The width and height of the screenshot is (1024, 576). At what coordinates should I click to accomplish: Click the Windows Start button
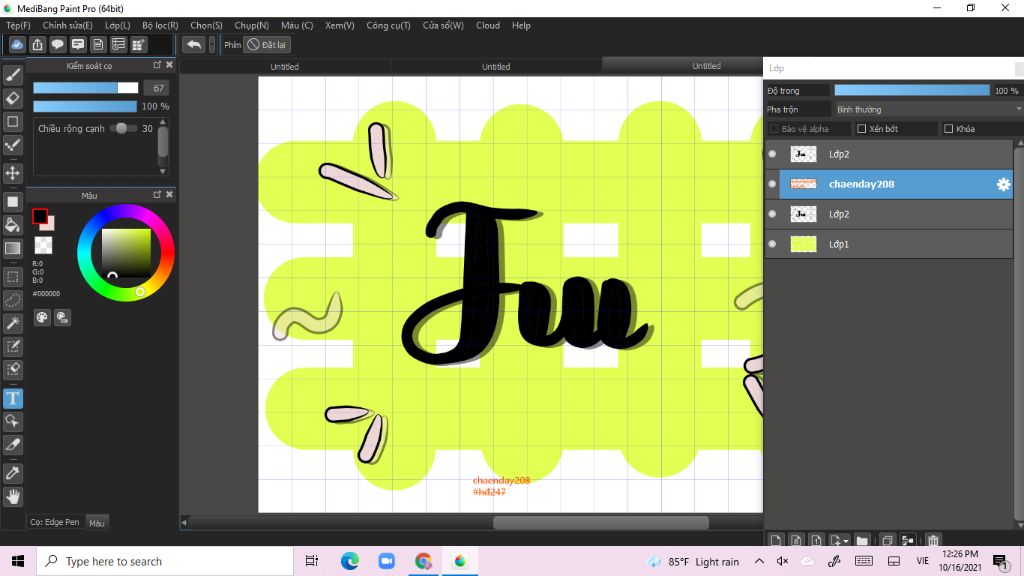point(18,561)
